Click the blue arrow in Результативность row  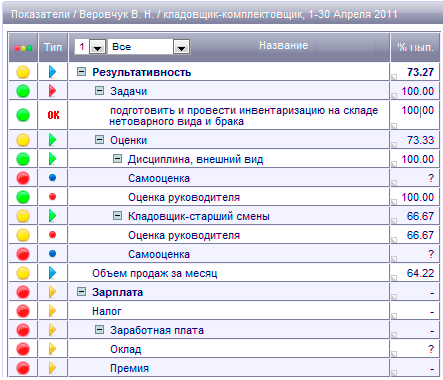point(52,72)
